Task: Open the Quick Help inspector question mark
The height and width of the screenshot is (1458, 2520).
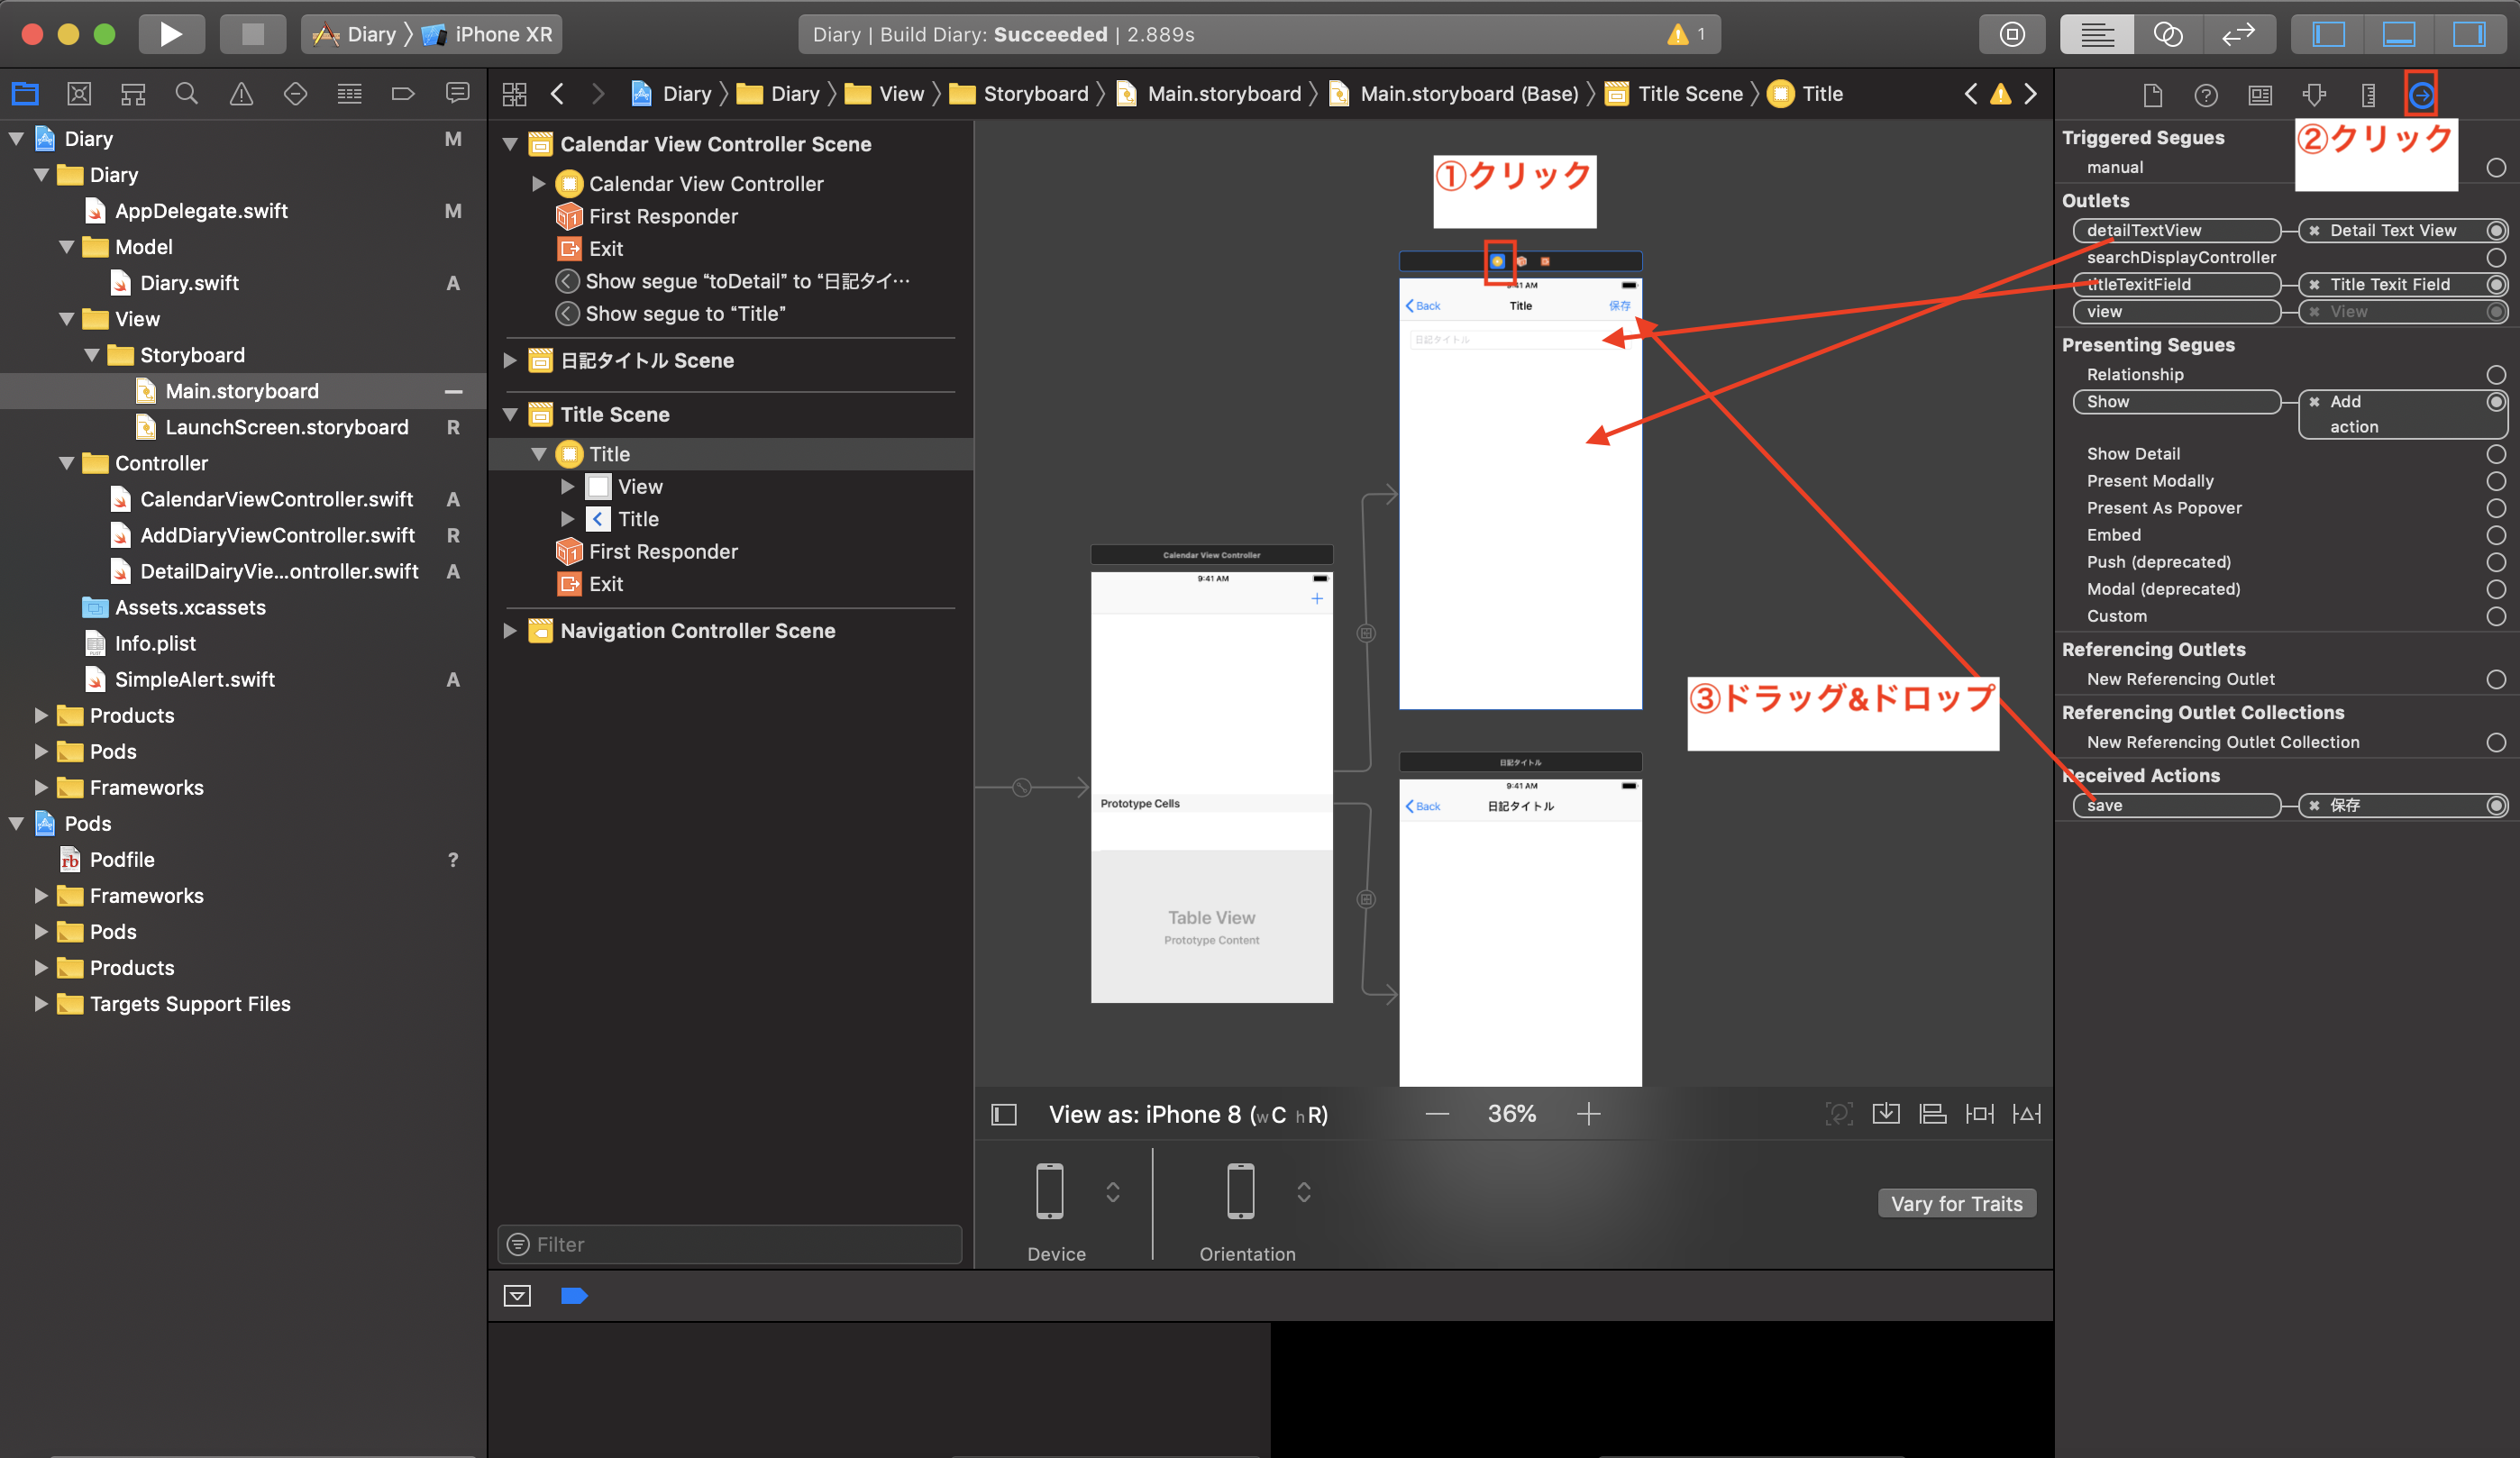Action: (2206, 94)
